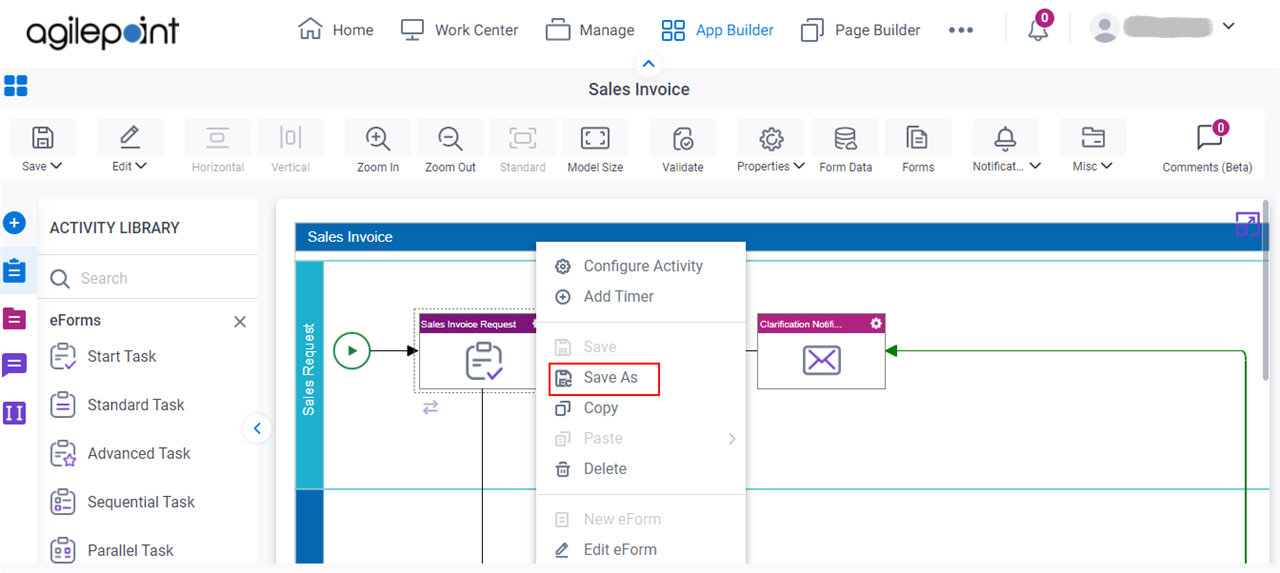
Task: Click the blue plus sidebar icon
Action: [x=14, y=223]
